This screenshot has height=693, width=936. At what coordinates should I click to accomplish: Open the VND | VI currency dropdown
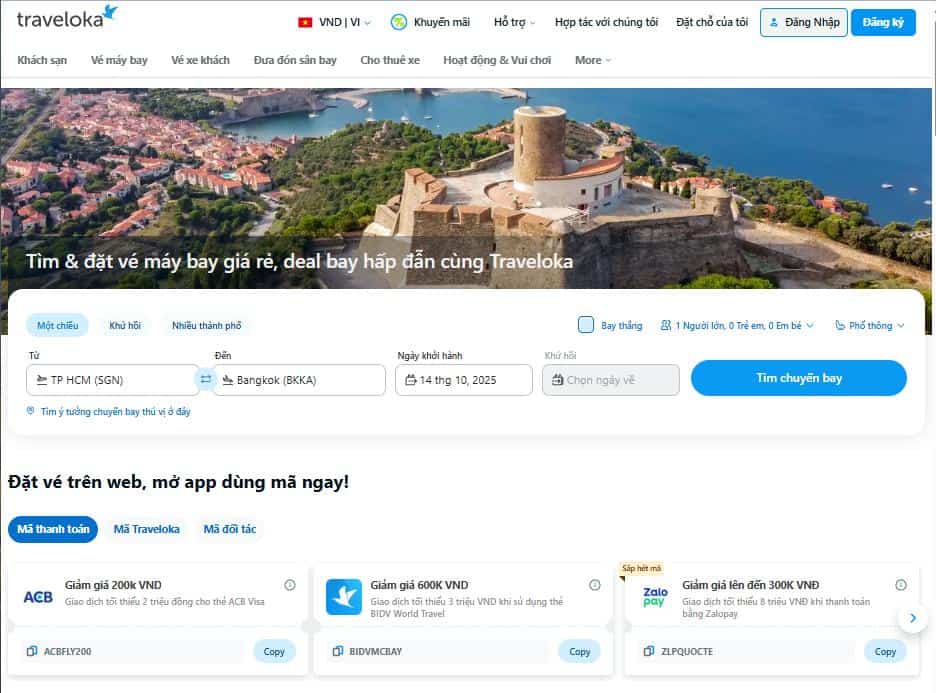pos(334,22)
